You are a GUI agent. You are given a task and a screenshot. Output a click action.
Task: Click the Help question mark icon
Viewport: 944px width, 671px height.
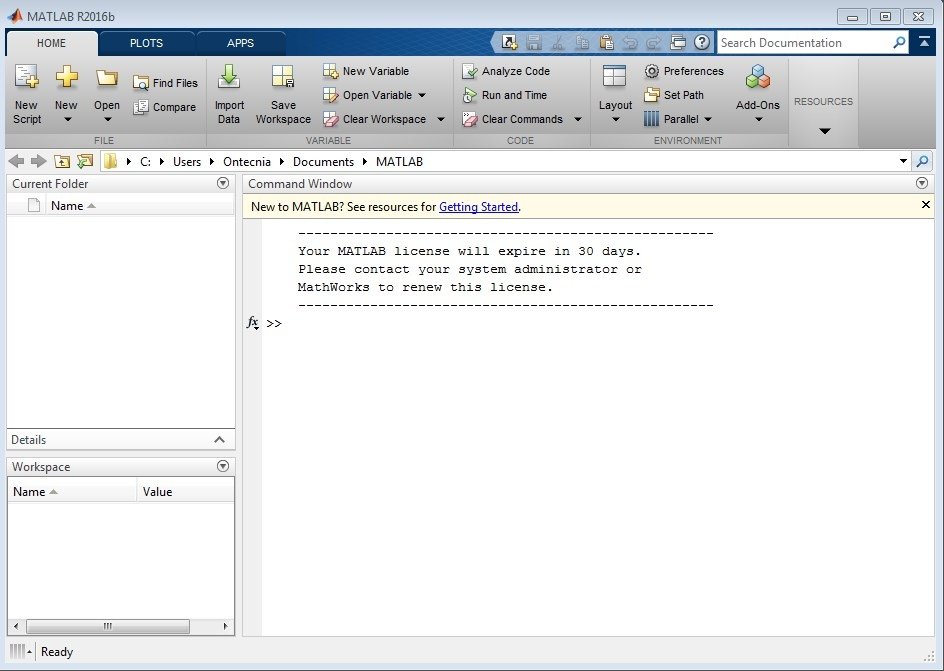tap(701, 42)
